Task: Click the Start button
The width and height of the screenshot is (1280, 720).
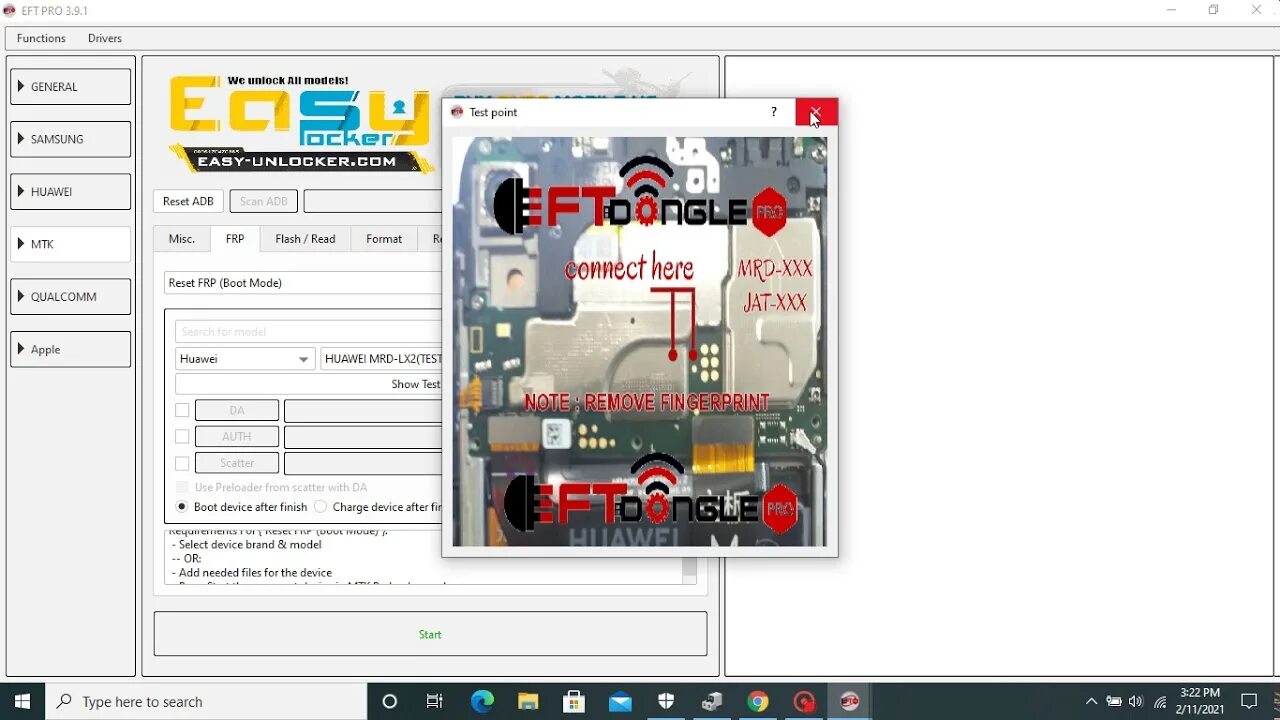Action: (430, 634)
